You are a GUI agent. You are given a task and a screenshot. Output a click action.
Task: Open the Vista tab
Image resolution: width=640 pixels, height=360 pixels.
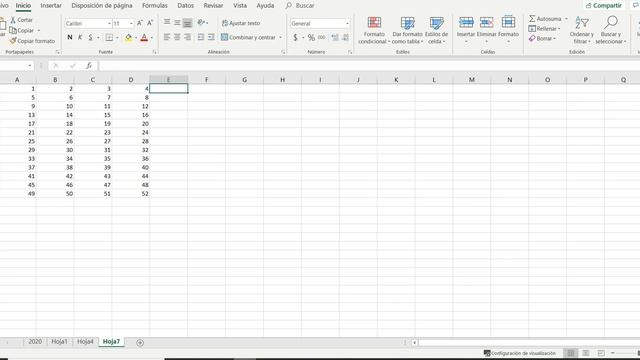pos(240,6)
